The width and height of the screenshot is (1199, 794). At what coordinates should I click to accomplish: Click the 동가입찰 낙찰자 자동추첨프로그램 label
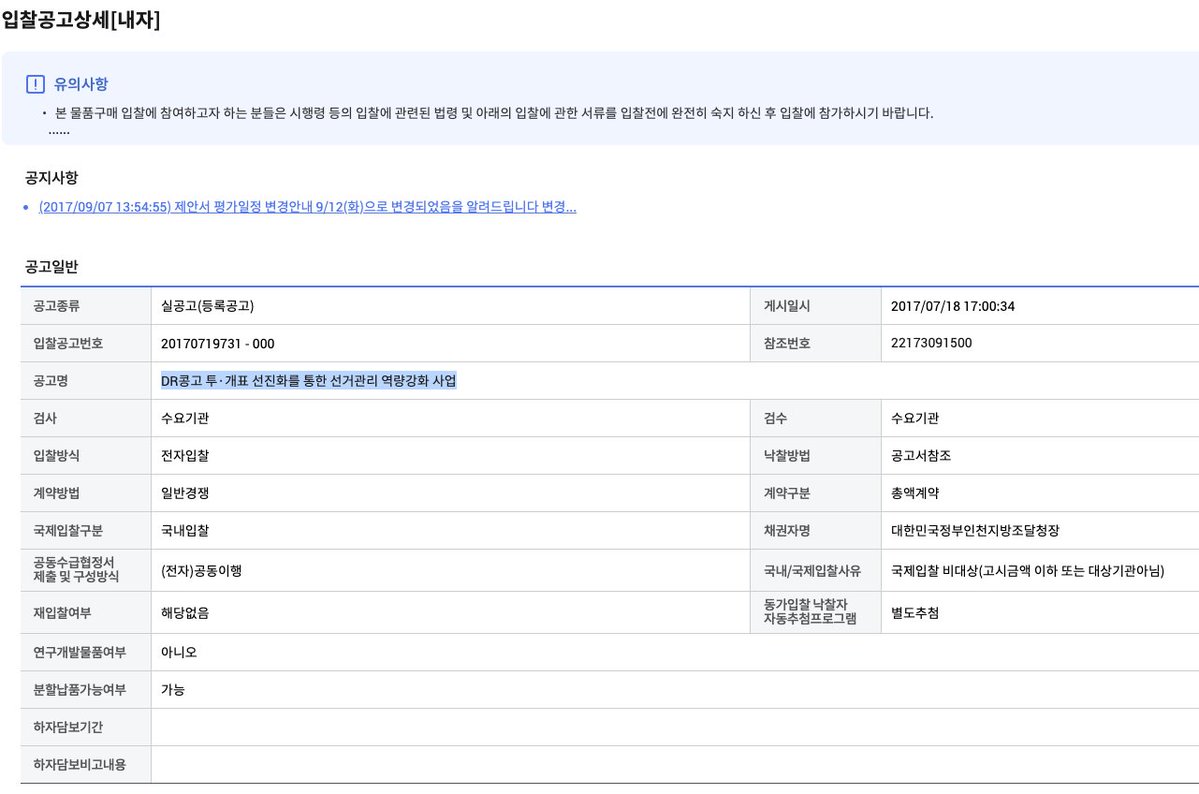pyautogui.click(x=810, y=611)
